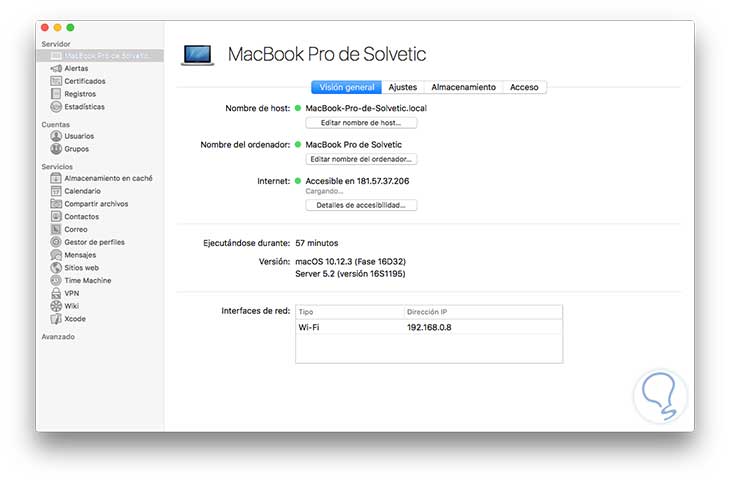Select the Mensajes icon in sidebar
The width and height of the screenshot is (730, 483).
(x=56, y=255)
